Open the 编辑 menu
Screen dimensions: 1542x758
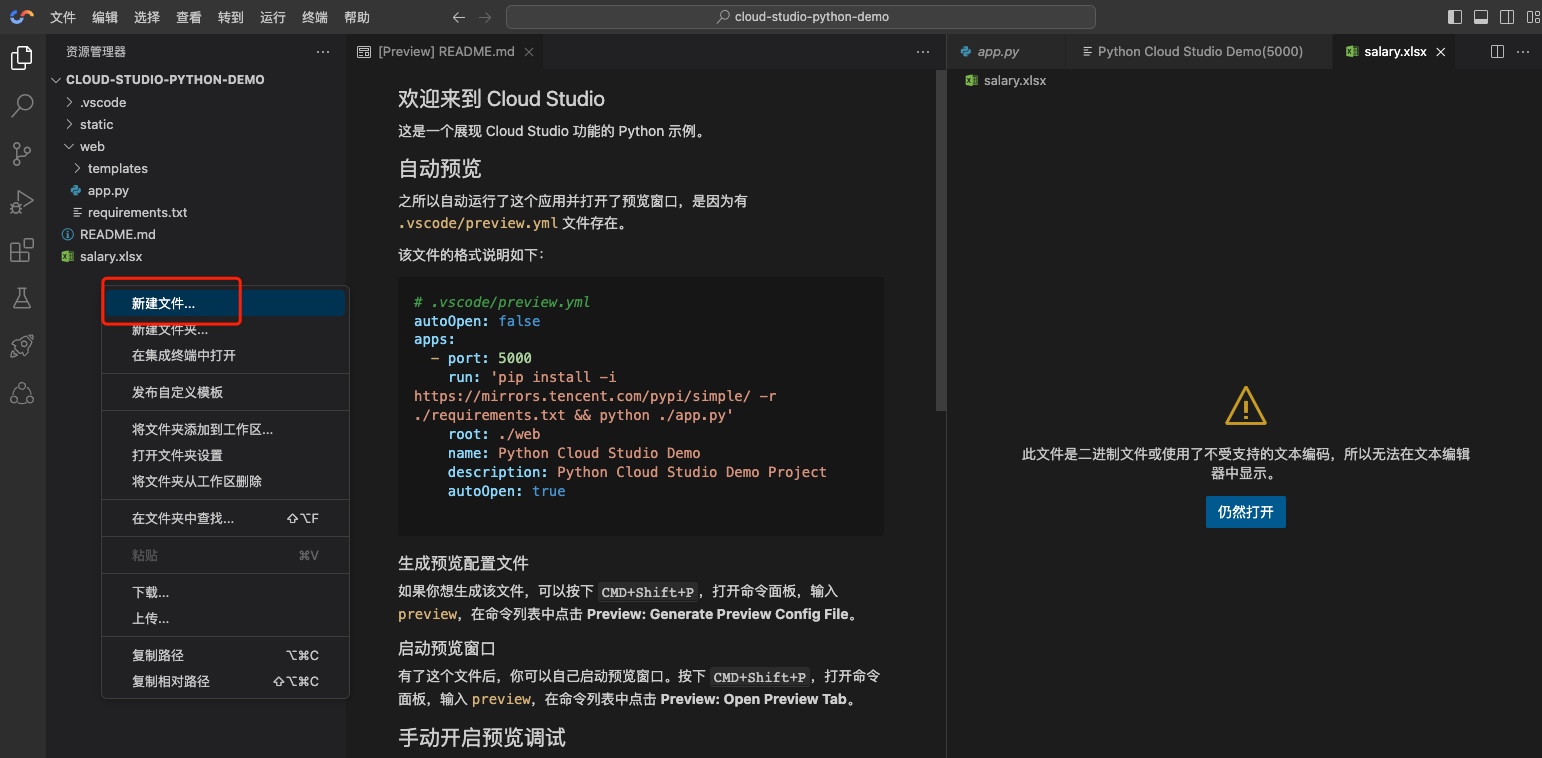click(x=104, y=17)
